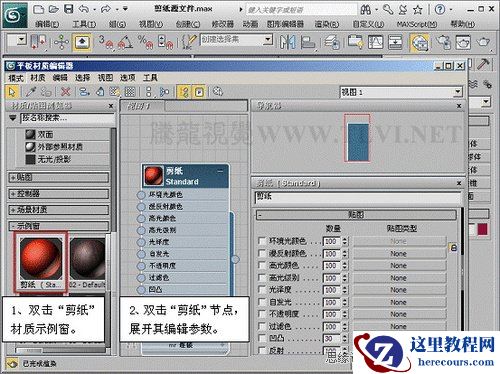Enable the 高光颜色 map checkbox

coord(262,265)
